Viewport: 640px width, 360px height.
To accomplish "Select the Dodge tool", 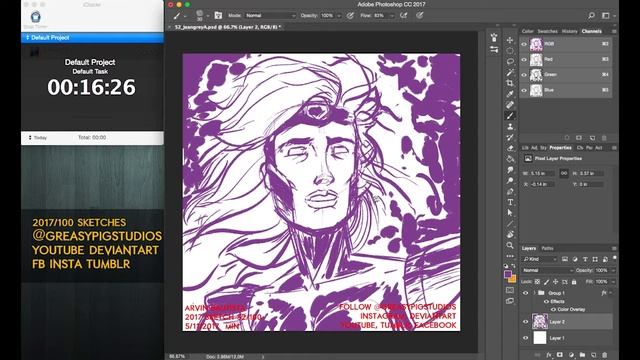I will pos(510,181).
